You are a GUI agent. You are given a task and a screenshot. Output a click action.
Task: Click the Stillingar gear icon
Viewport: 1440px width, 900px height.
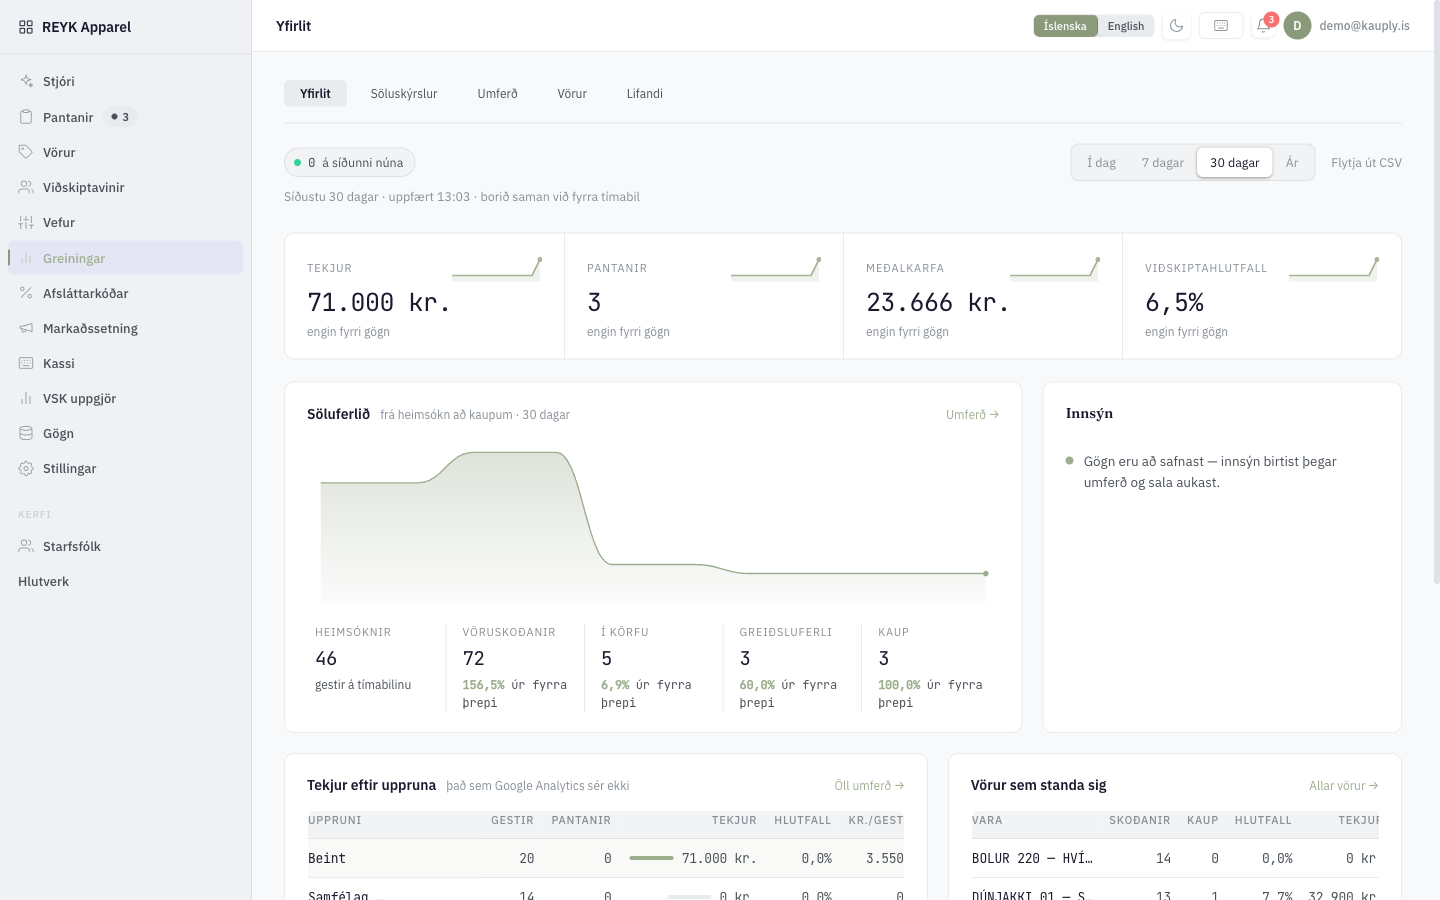click(26, 468)
